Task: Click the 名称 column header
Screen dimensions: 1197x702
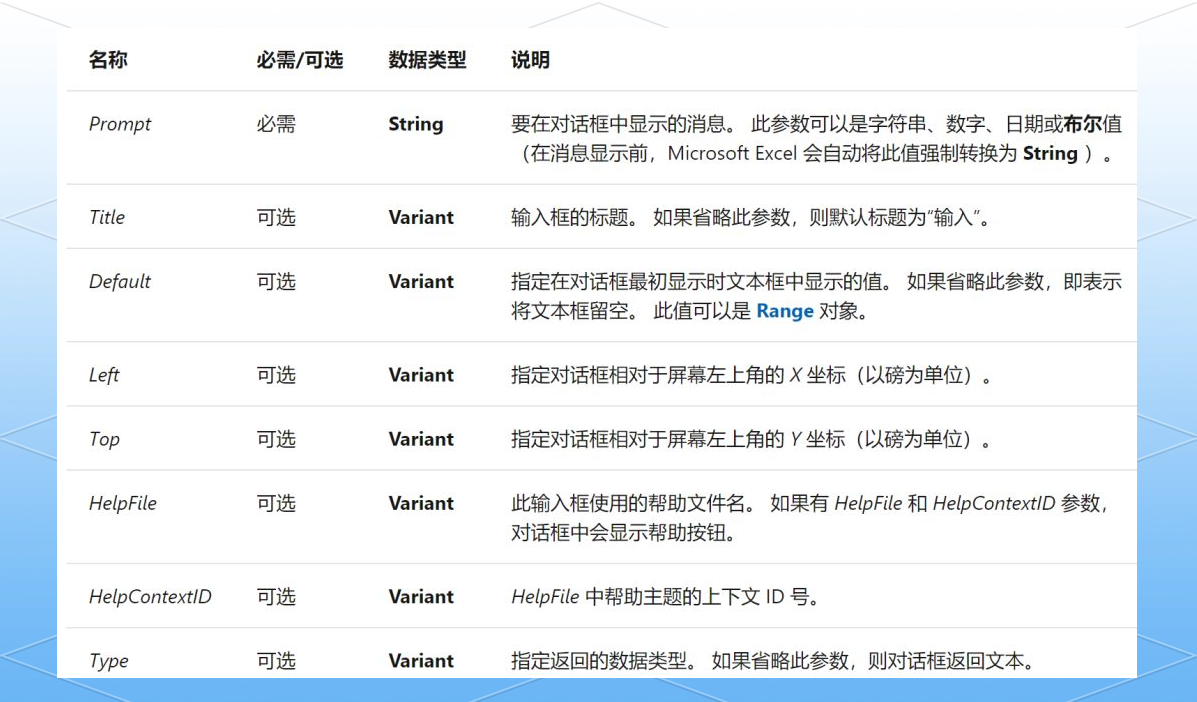Action: (108, 60)
